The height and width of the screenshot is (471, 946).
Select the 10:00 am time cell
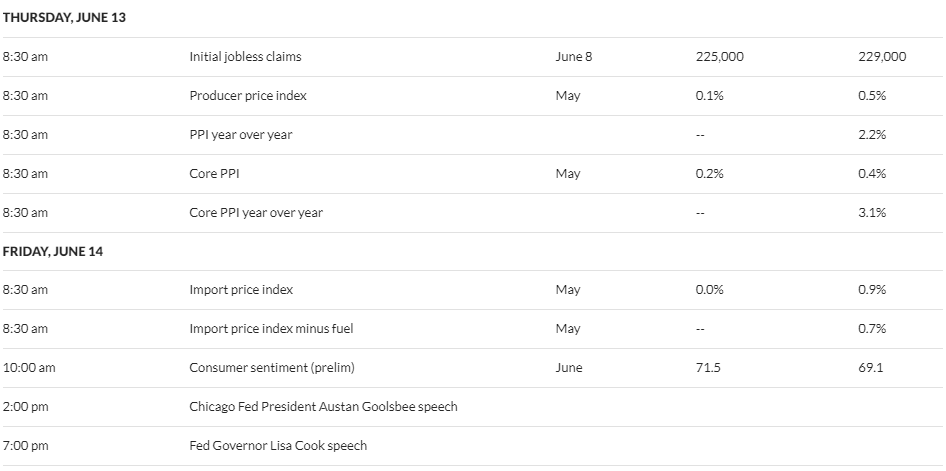(28, 367)
